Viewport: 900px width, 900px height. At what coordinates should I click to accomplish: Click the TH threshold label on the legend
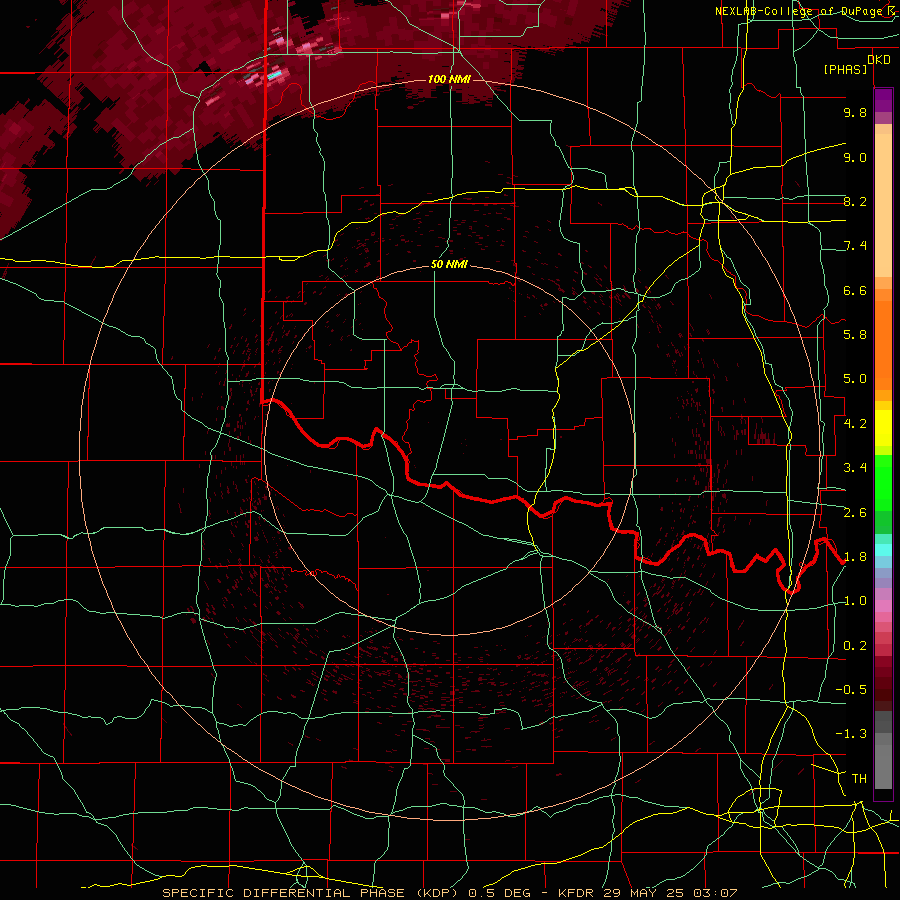(859, 779)
